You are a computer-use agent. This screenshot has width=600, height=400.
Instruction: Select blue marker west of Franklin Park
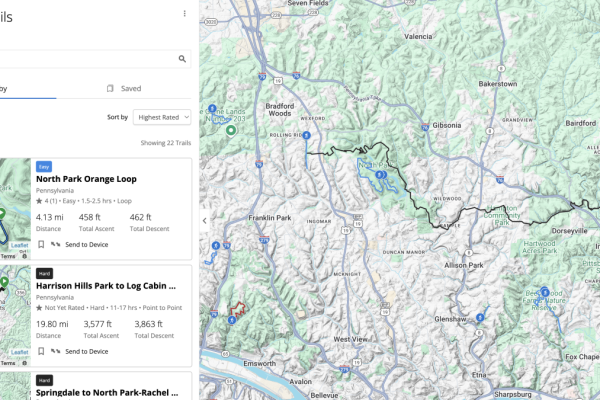click(216, 245)
